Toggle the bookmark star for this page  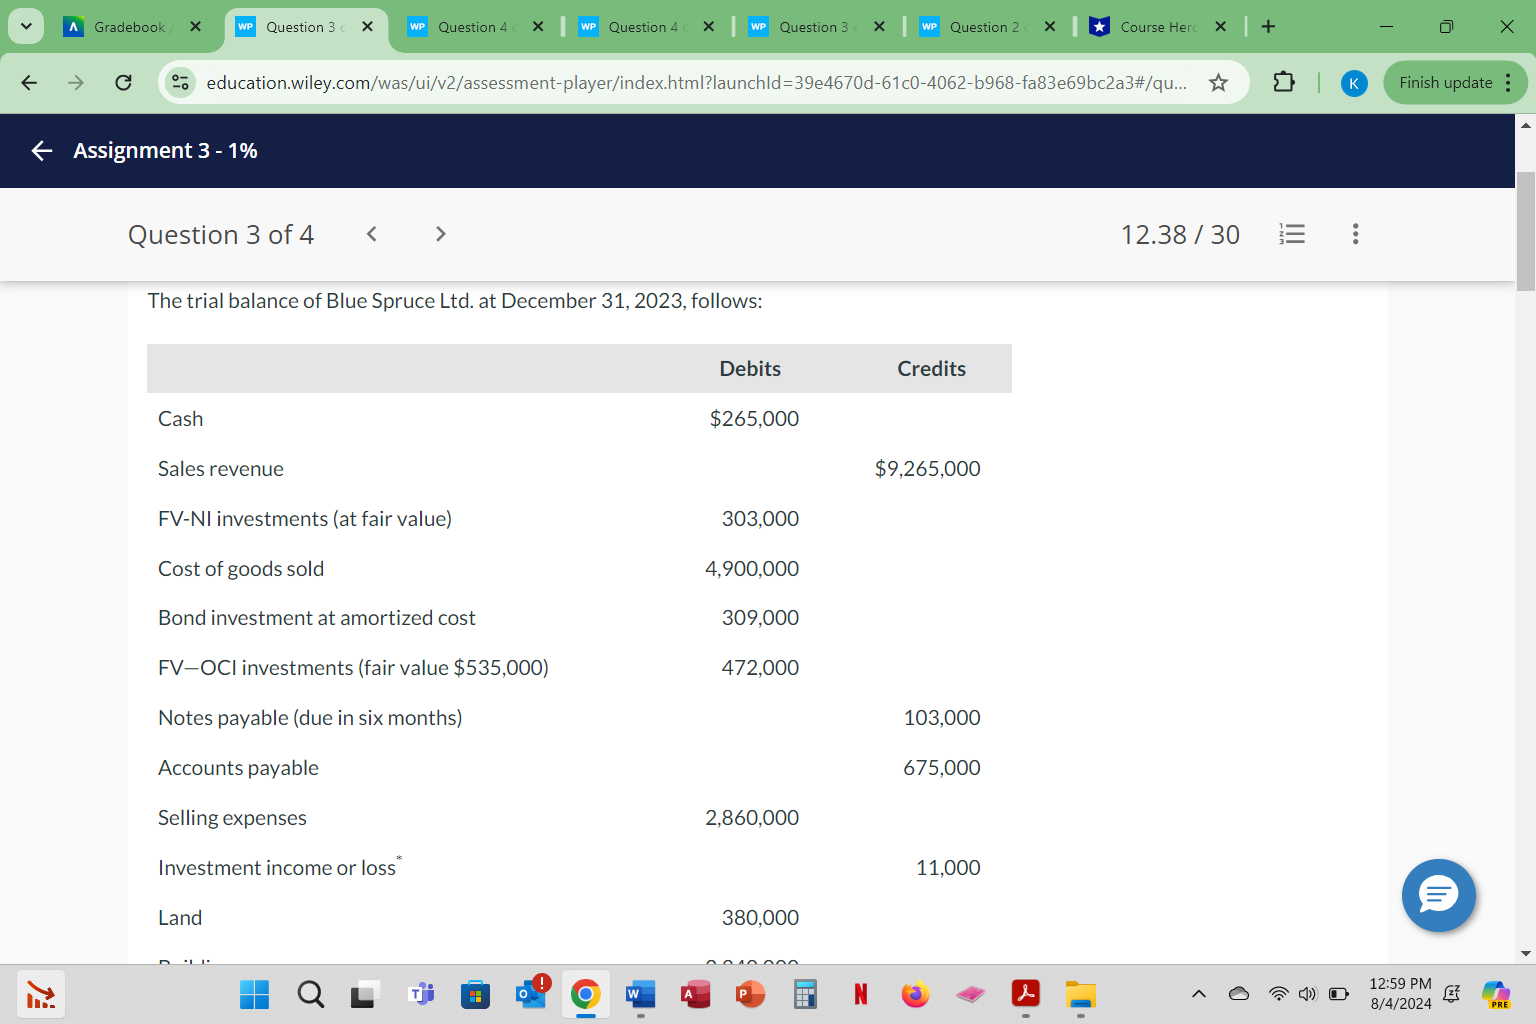coord(1219,84)
